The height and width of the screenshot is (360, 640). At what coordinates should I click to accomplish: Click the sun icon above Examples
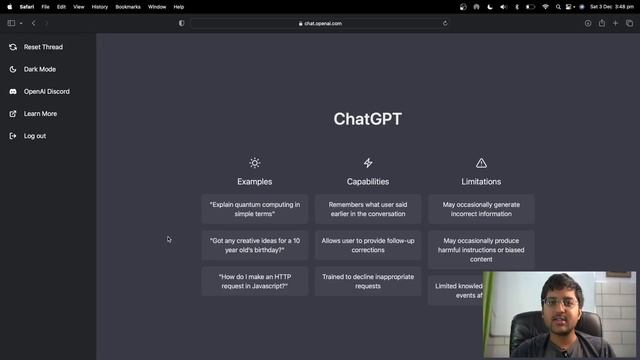tap(255, 163)
